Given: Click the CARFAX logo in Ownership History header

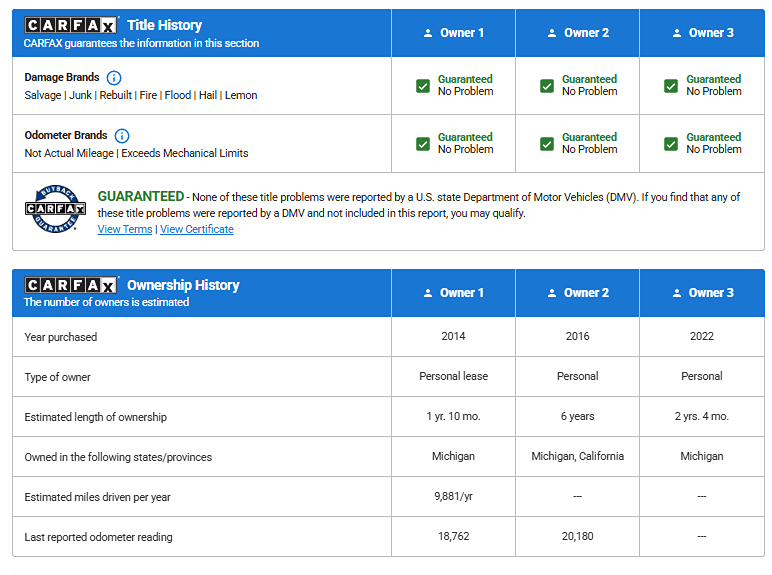Looking at the screenshot, I should click(x=71, y=285).
